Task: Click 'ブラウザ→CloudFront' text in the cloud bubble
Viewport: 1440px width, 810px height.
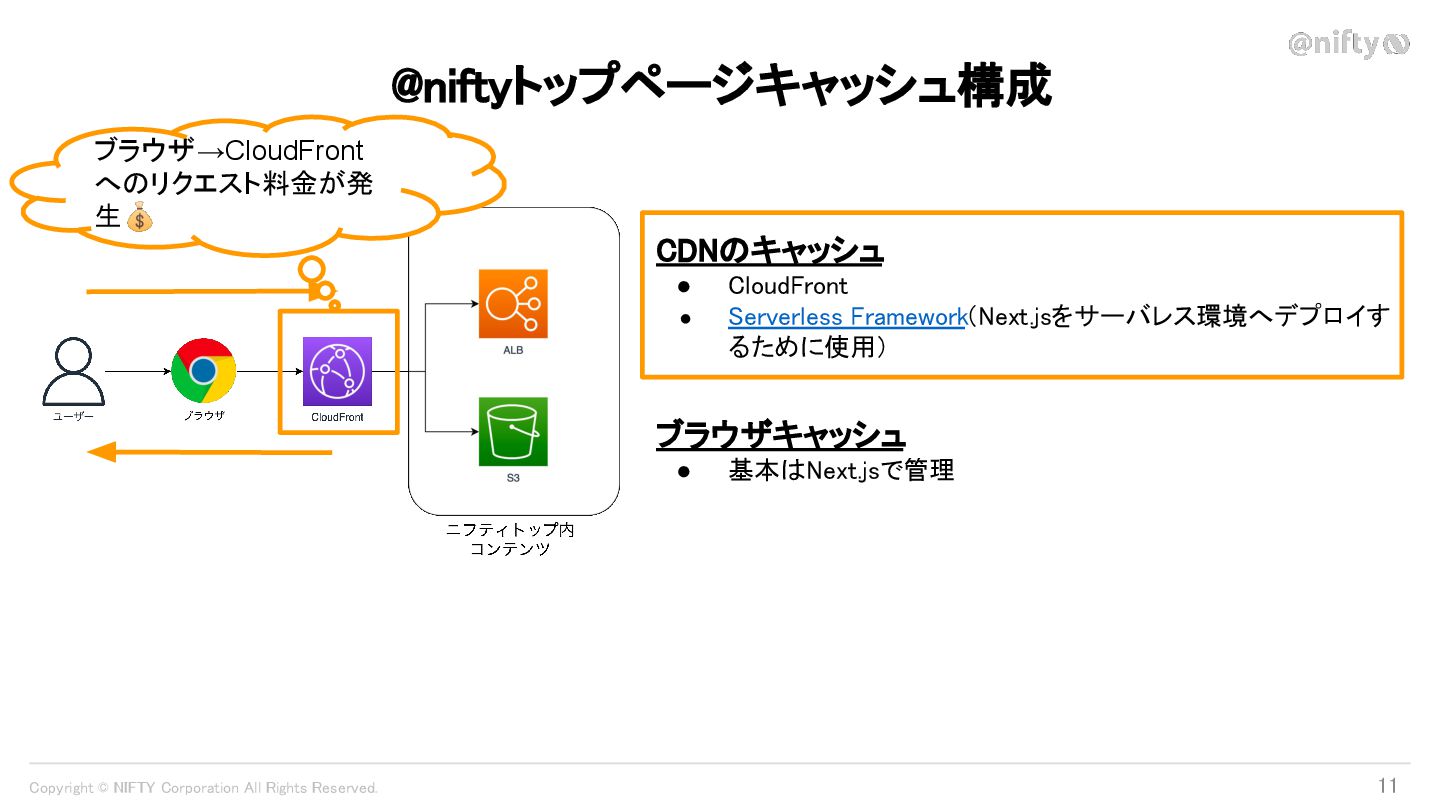Action: tap(229, 152)
